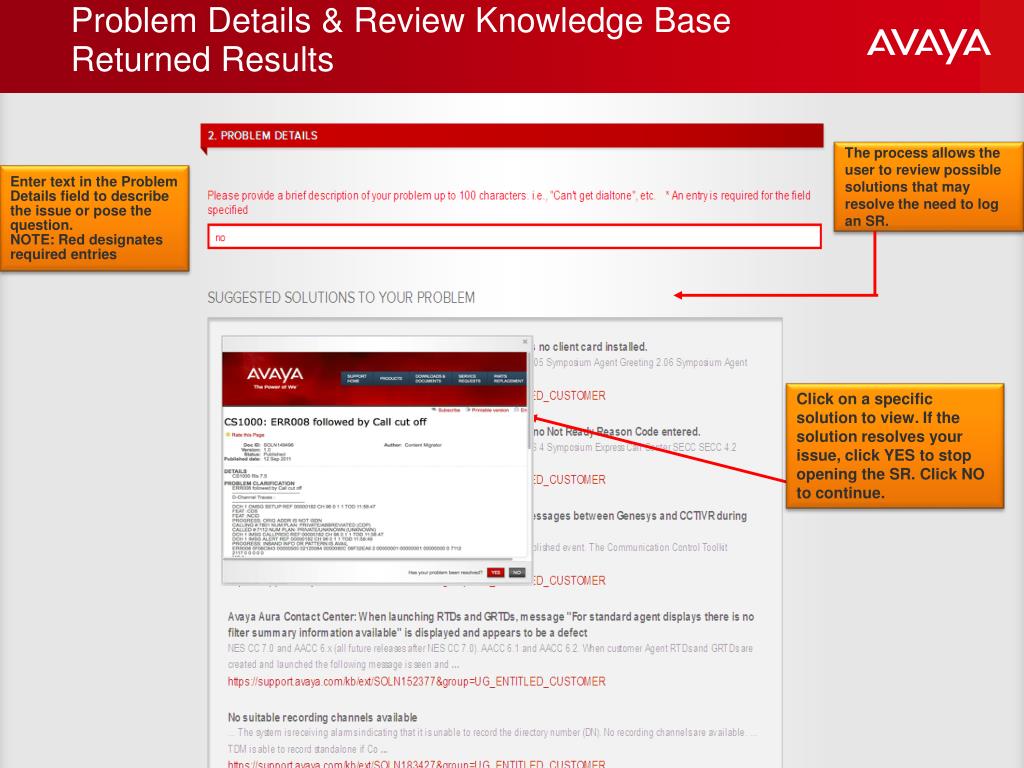Open SOLN183427 knowledge base link
The height and width of the screenshot is (768, 1024).
point(417,763)
